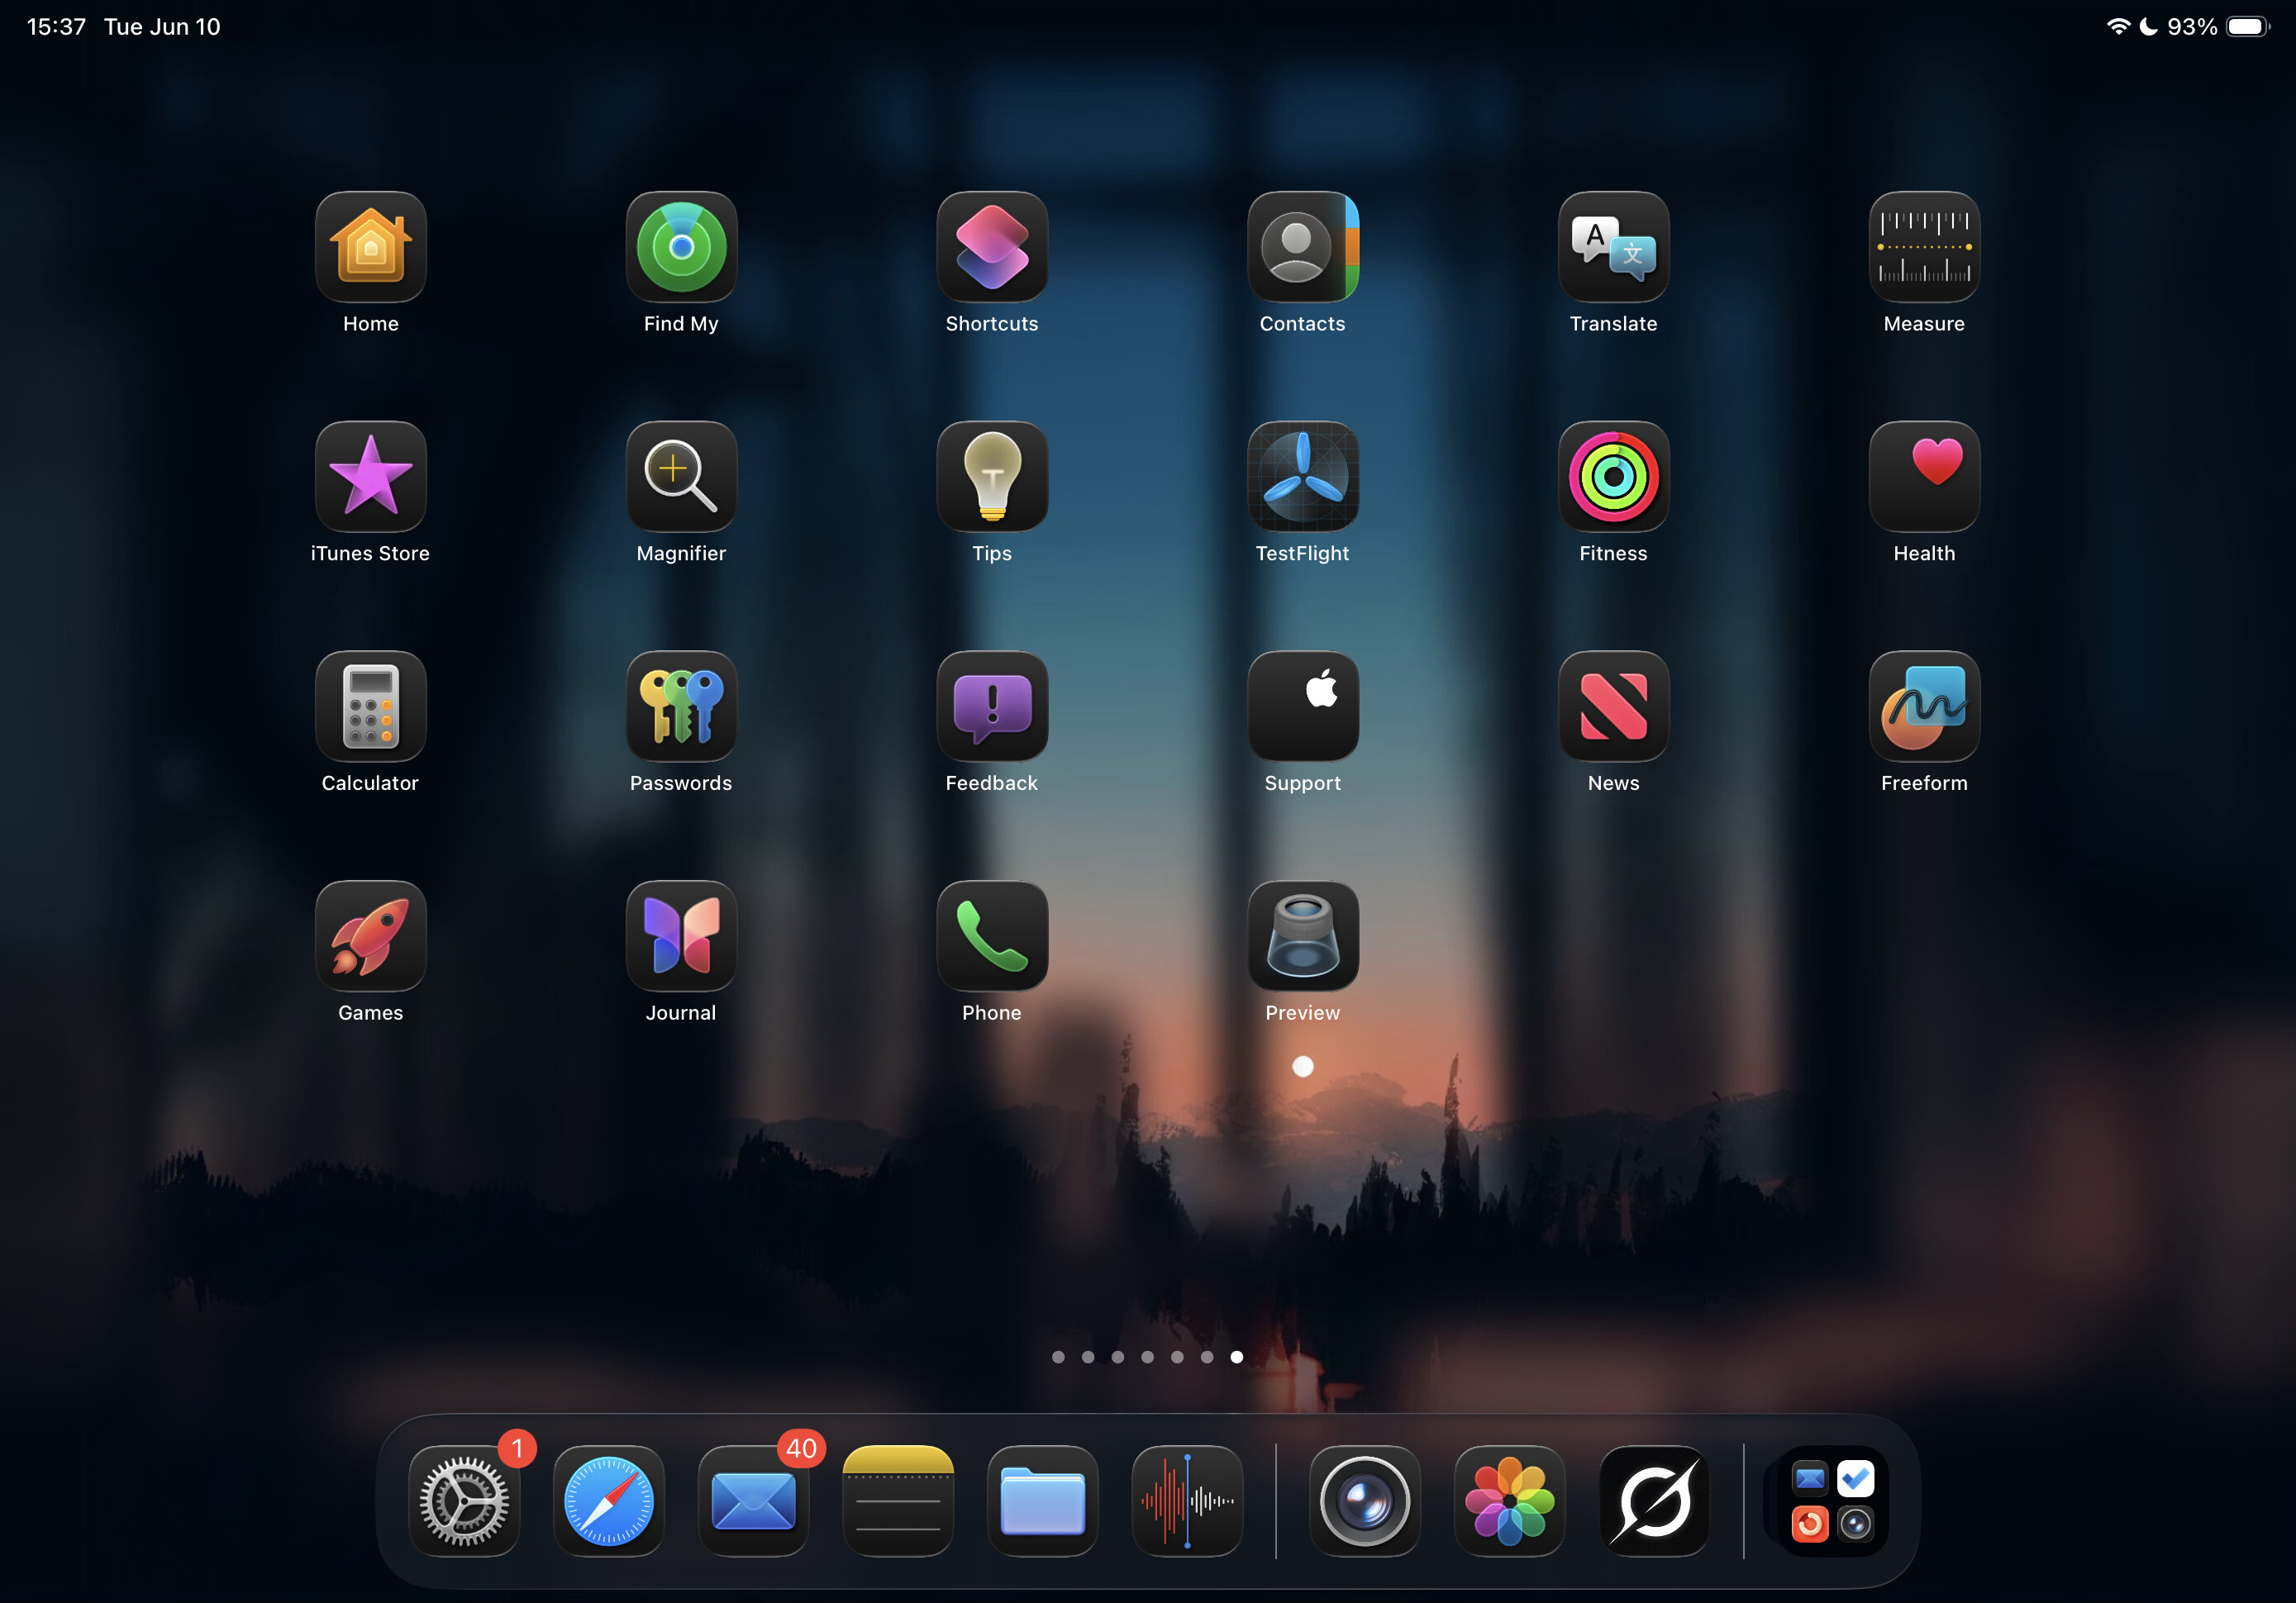Launch the Apple Support app

coord(1303,707)
